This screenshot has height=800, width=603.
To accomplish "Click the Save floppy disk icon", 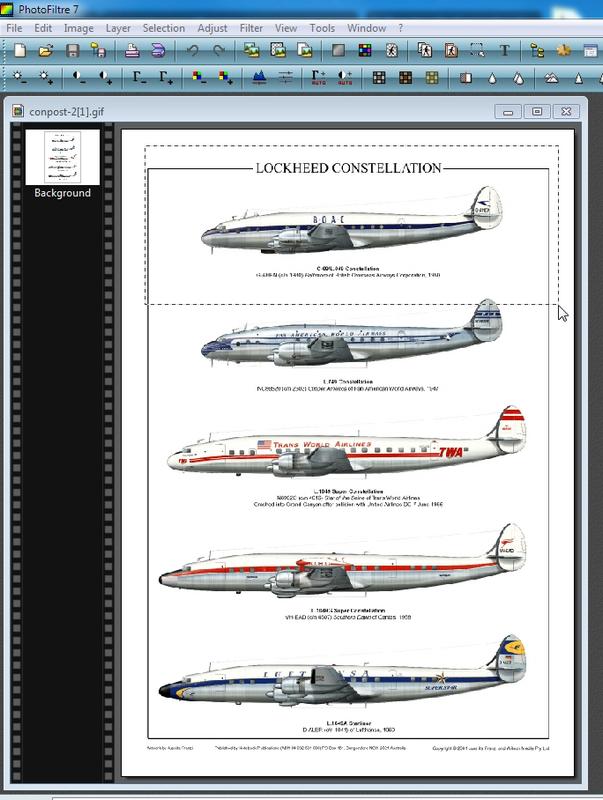I will (72, 50).
